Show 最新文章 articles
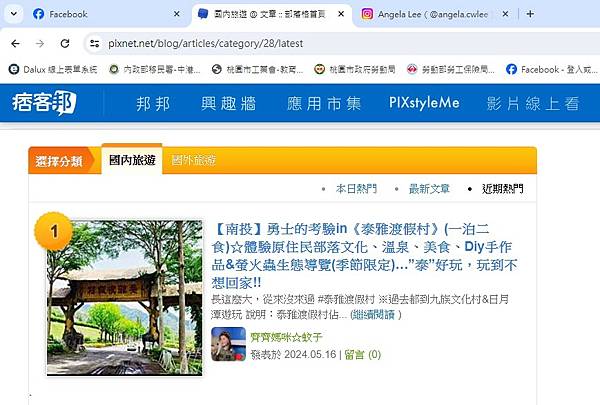Viewport: 600px width, 405px height. pyautogui.click(x=429, y=189)
